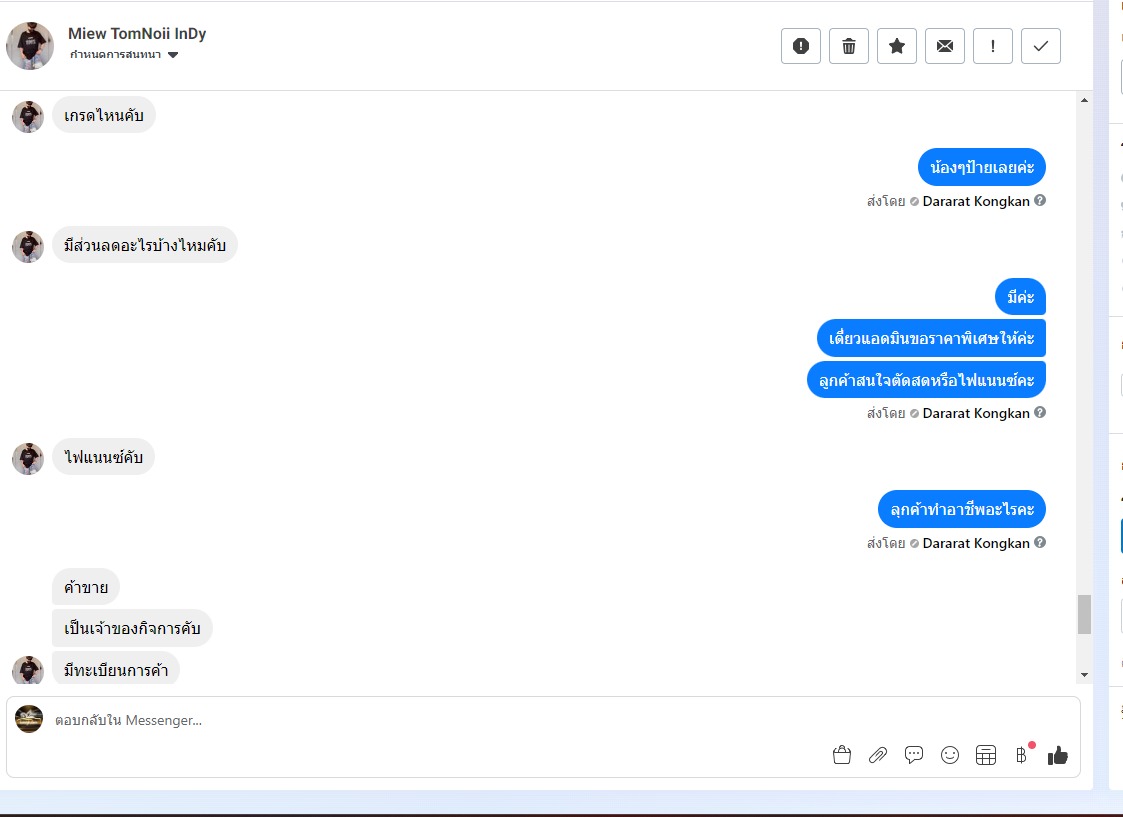The width and height of the screenshot is (1123, 817).
Task: Open the table template icon
Action: [x=986, y=755]
